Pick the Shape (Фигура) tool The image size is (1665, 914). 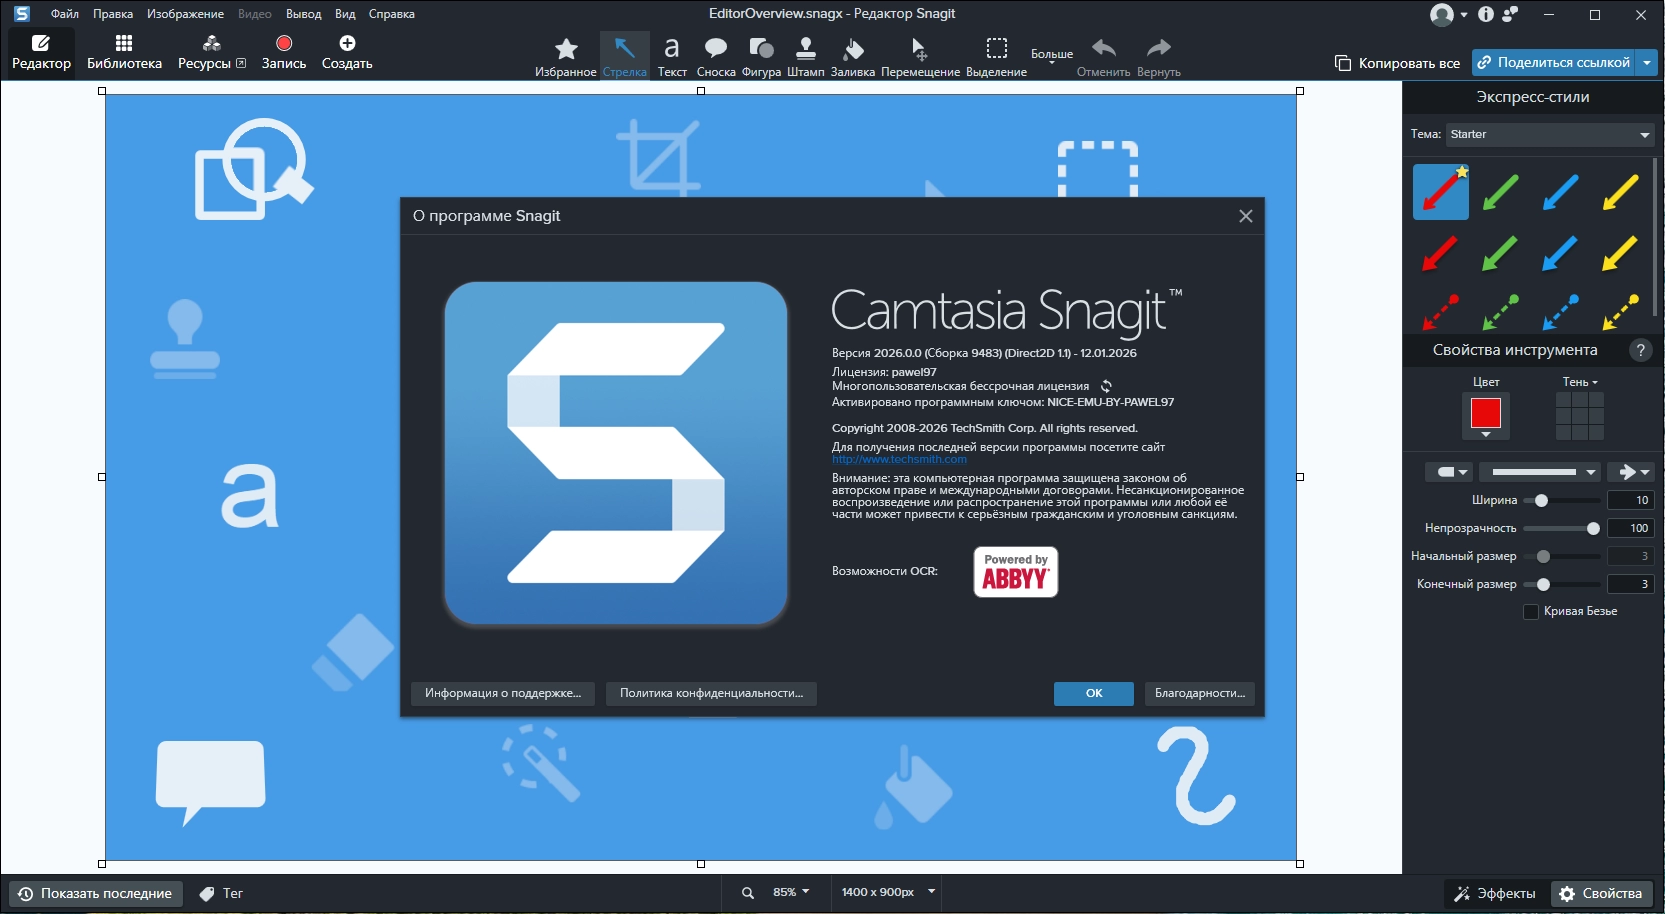(x=761, y=56)
